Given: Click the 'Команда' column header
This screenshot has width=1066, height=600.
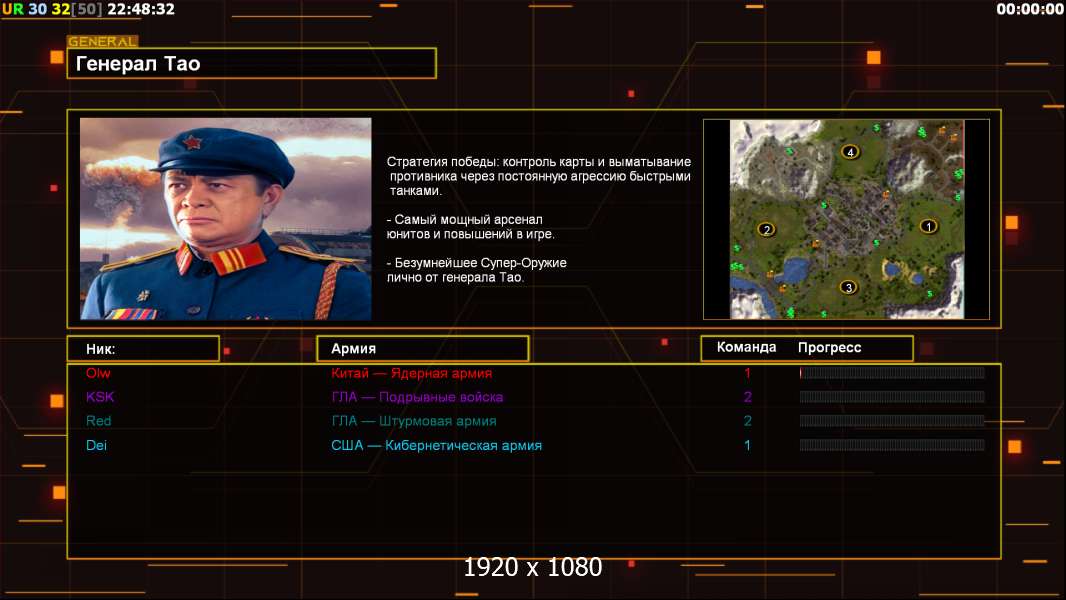Looking at the screenshot, I should 746,347.
